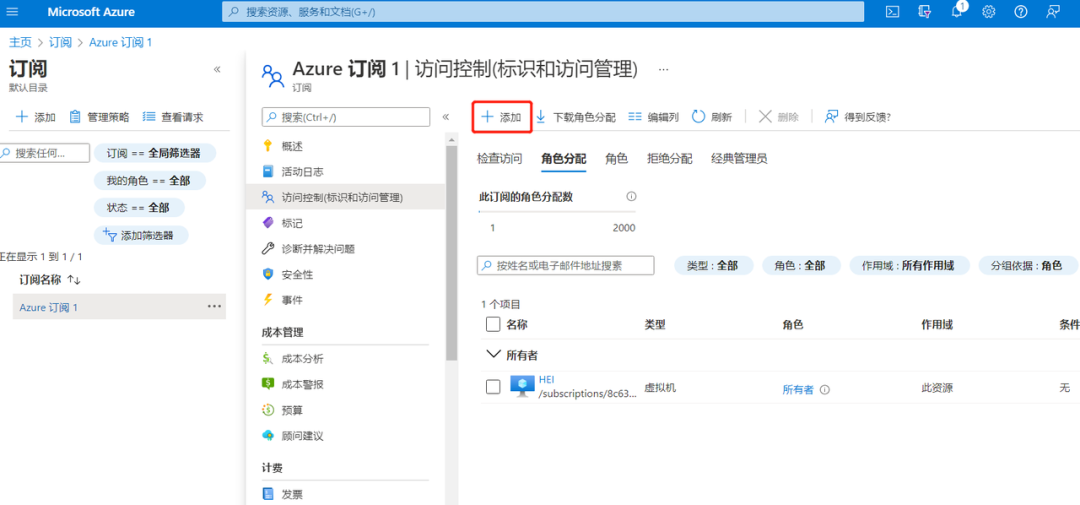This screenshot has width=1080, height=505.
Task: Open the Azure portal hamburger menu
Action: pyautogui.click(x=13, y=12)
